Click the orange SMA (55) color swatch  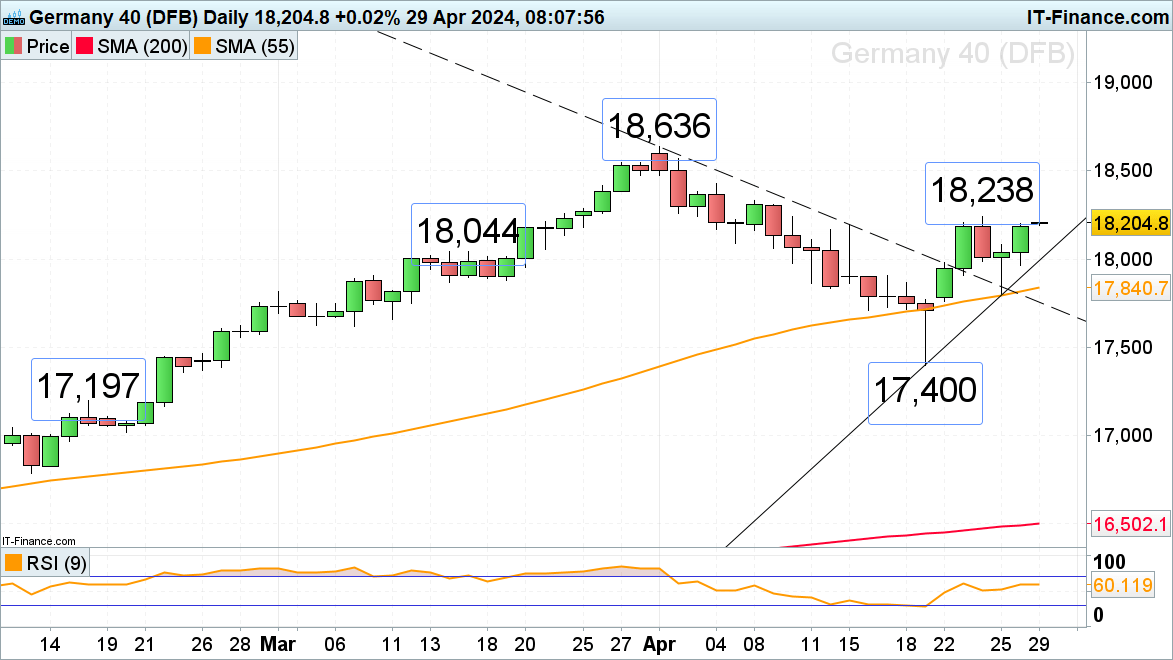click(202, 46)
